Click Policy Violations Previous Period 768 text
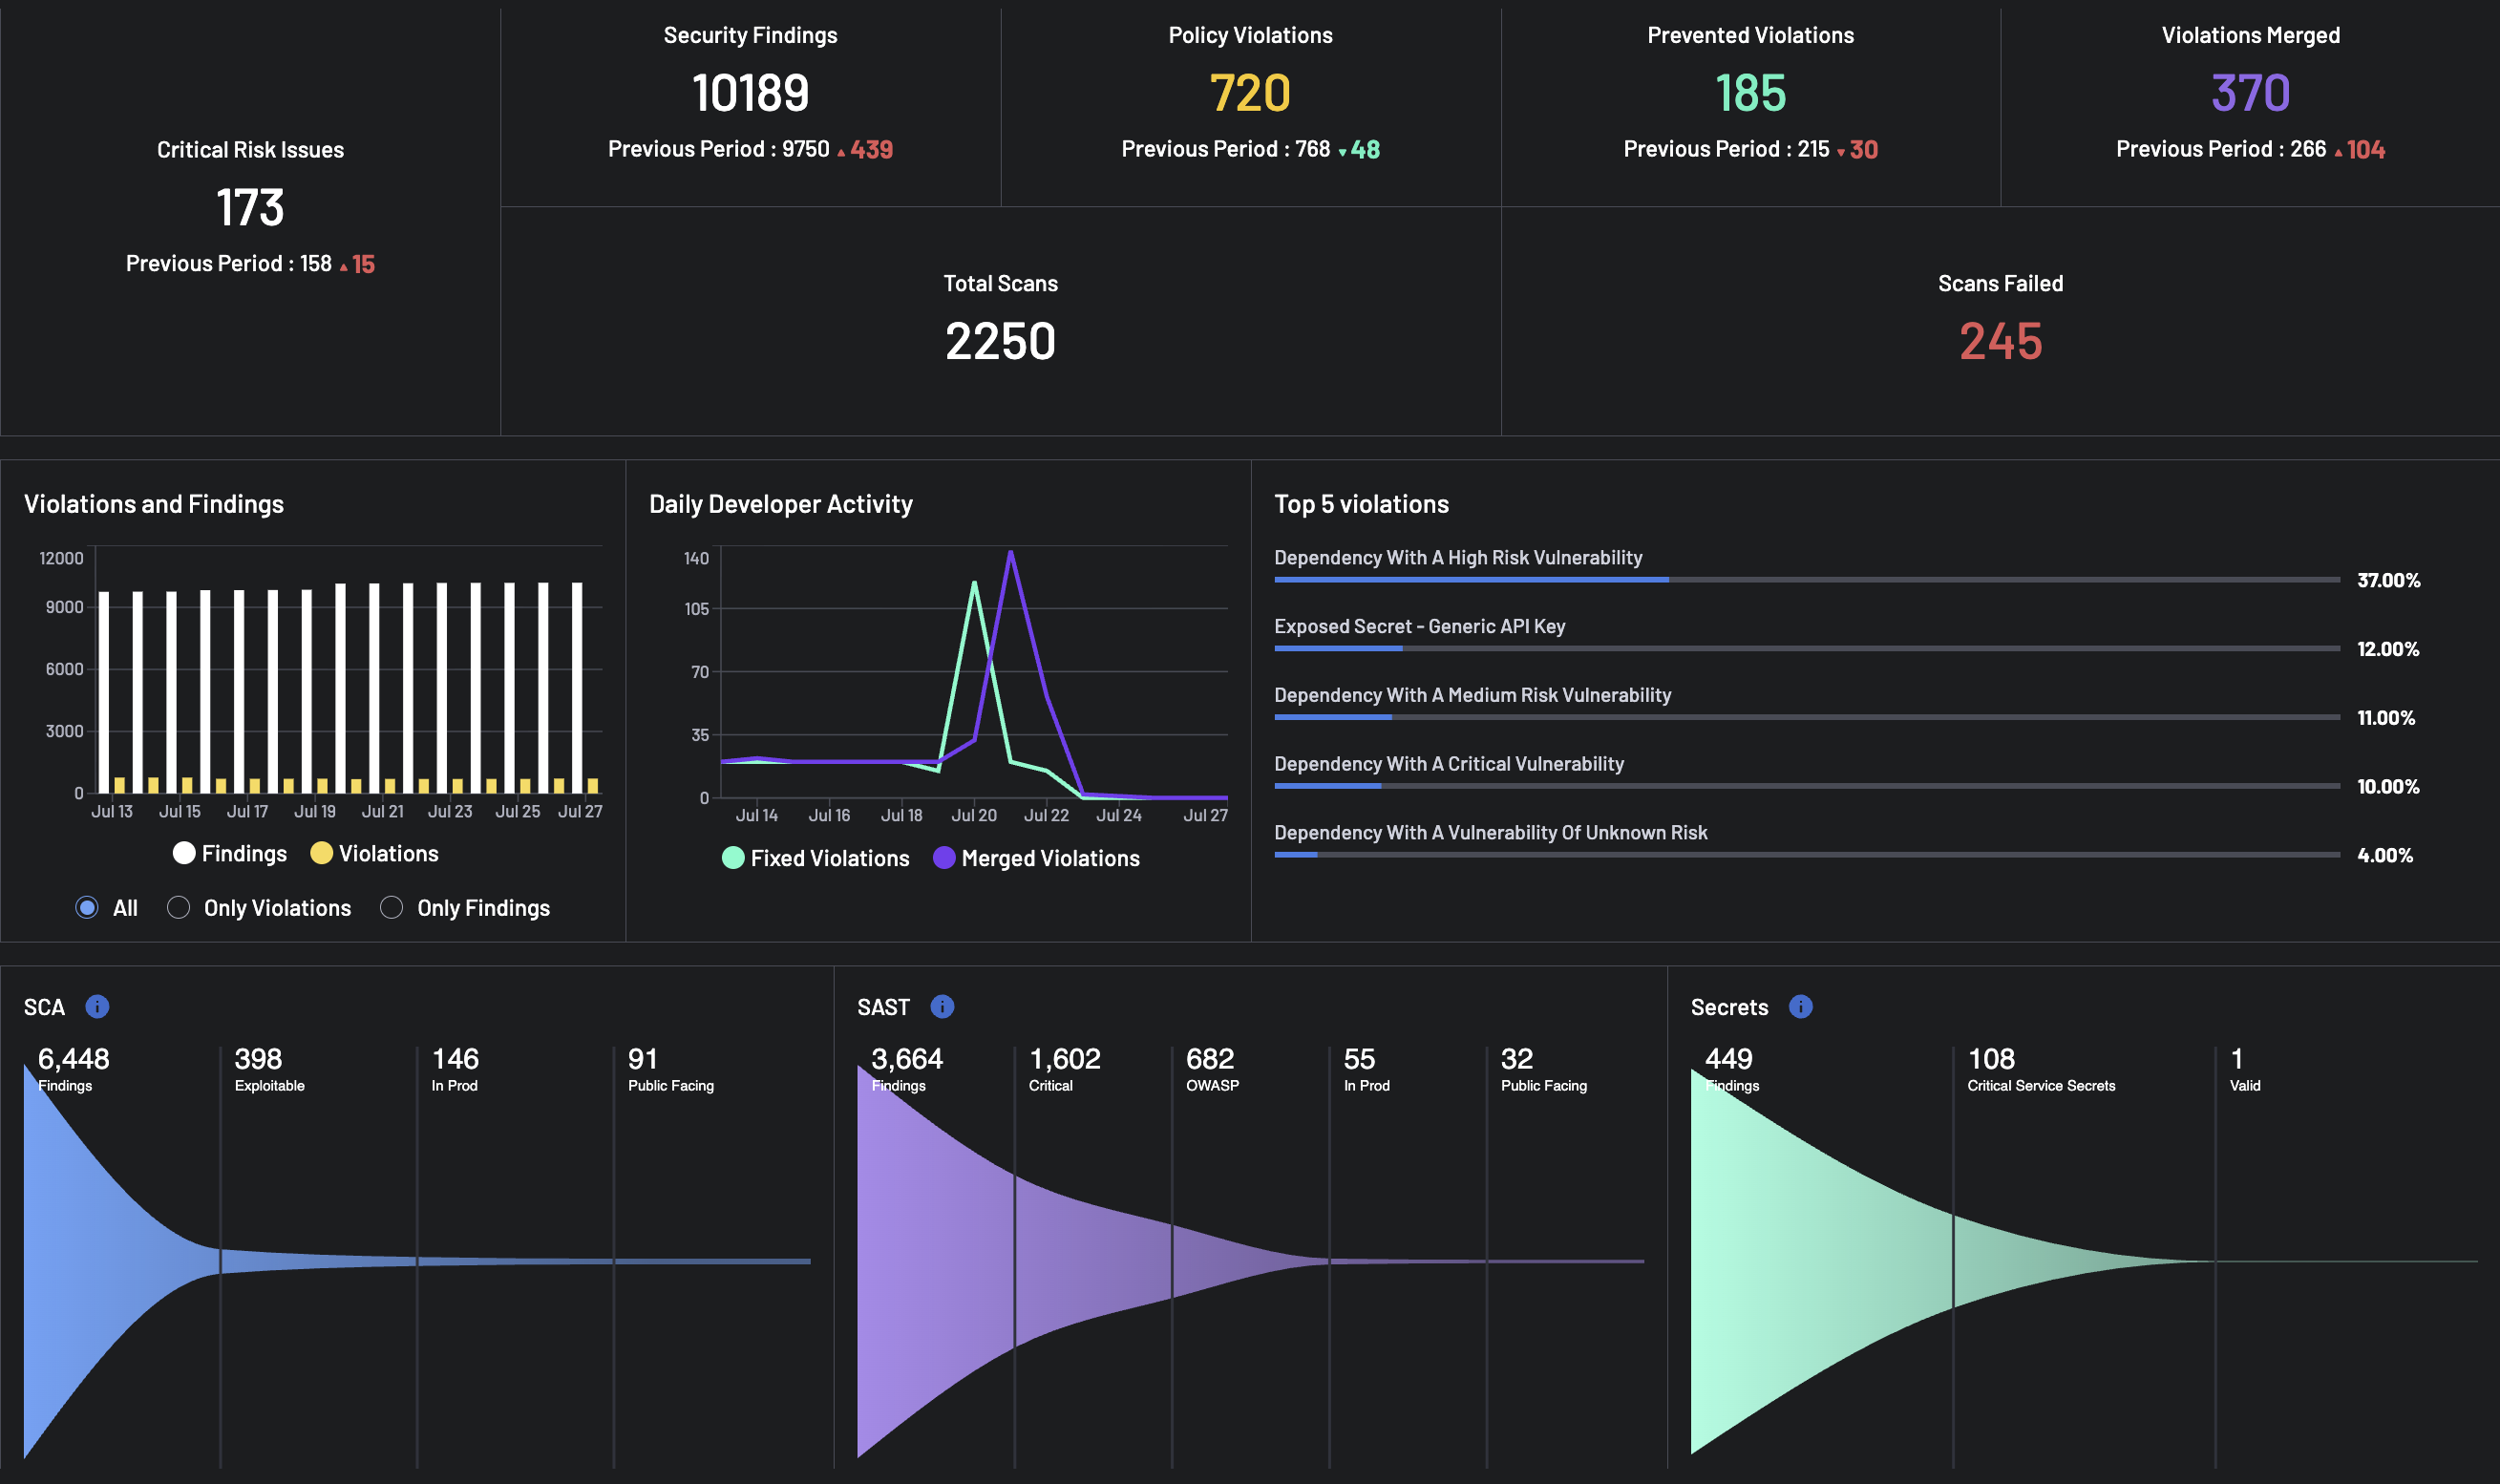The width and height of the screenshot is (2500, 1484). point(1225,149)
